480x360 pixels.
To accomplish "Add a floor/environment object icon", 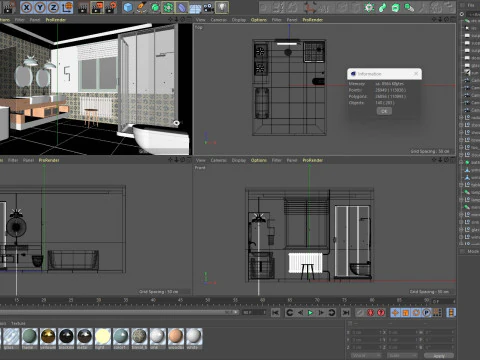I will 195,8.
